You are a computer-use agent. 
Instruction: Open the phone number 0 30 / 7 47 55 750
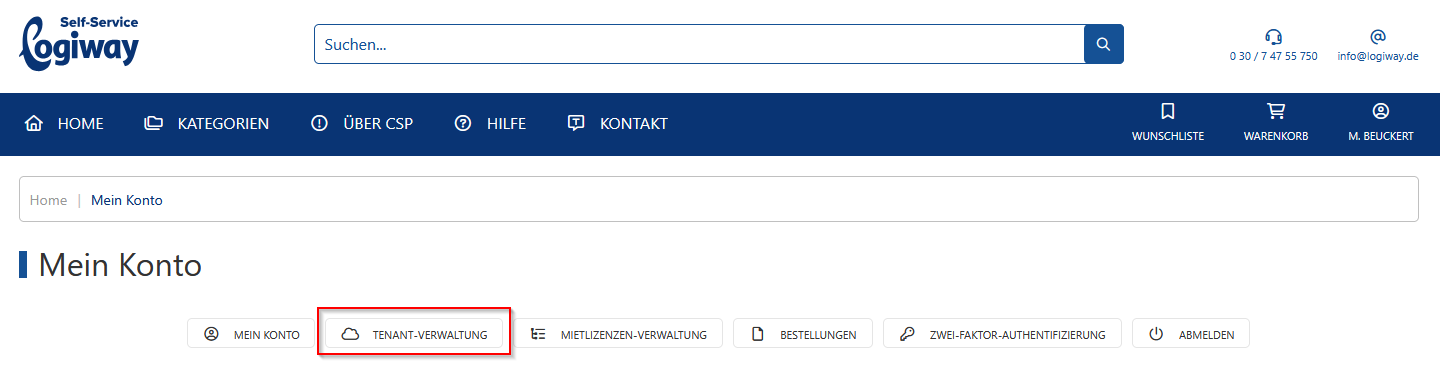tap(1273, 57)
